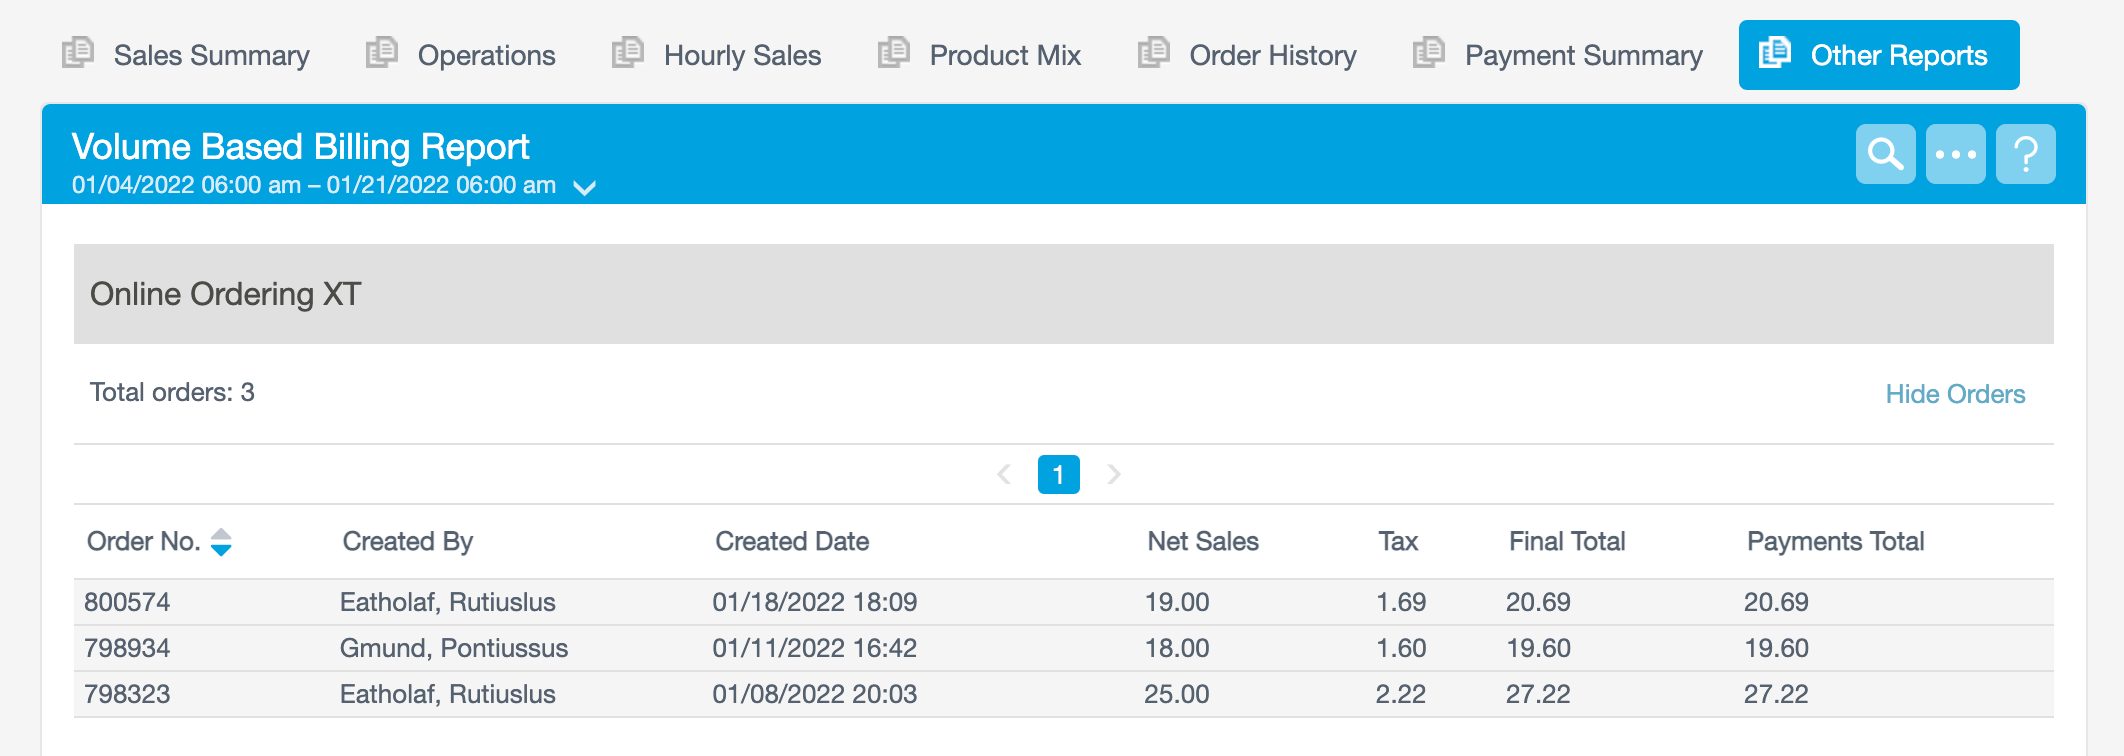The width and height of the screenshot is (2124, 756).
Task: Click the Operations report icon
Action: pos(382,53)
